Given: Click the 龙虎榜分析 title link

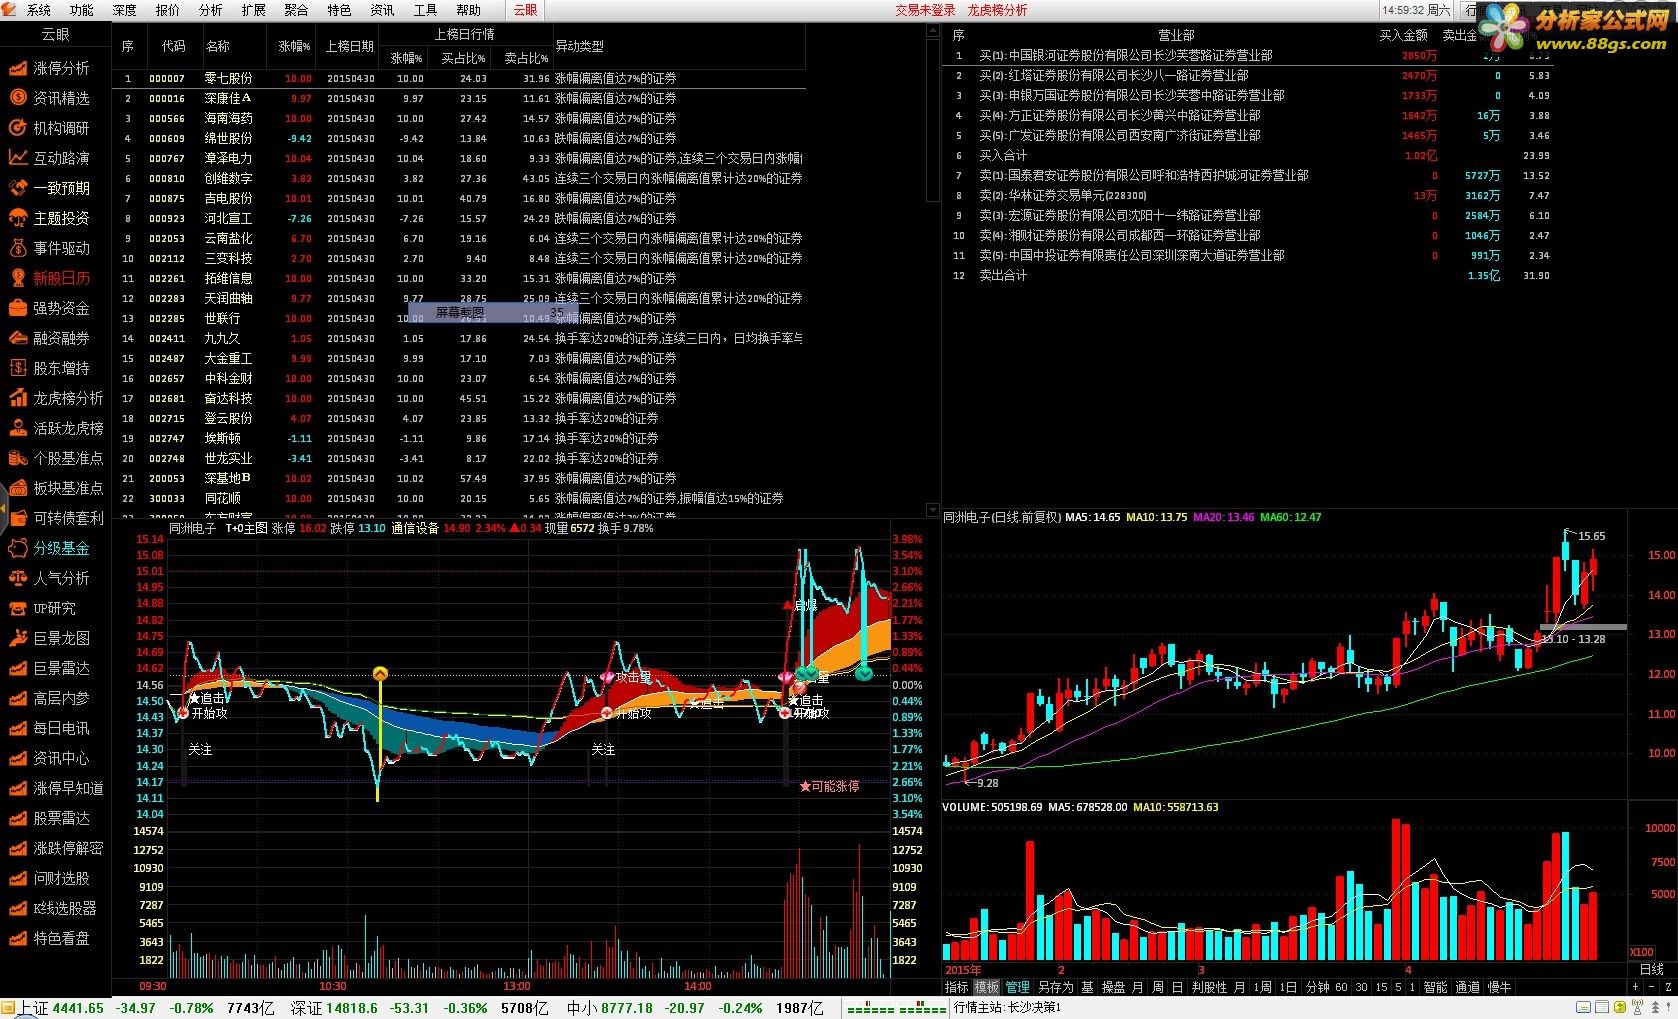Looking at the screenshot, I should (997, 10).
